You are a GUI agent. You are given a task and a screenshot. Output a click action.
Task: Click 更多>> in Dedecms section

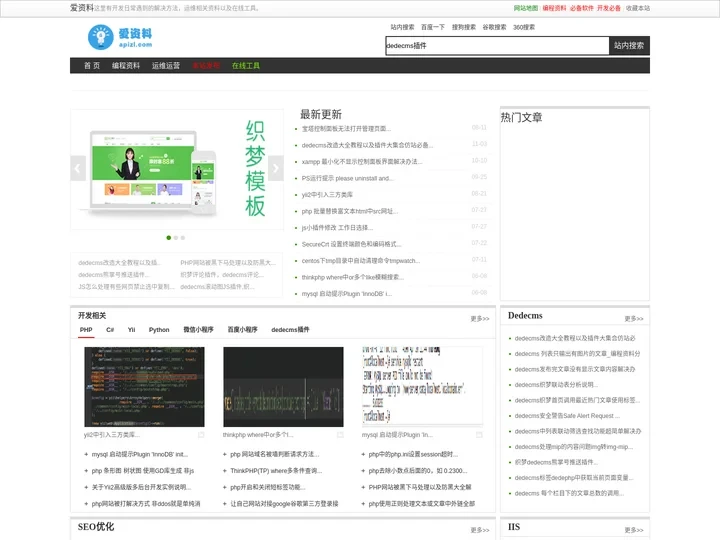pyautogui.click(x=634, y=319)
